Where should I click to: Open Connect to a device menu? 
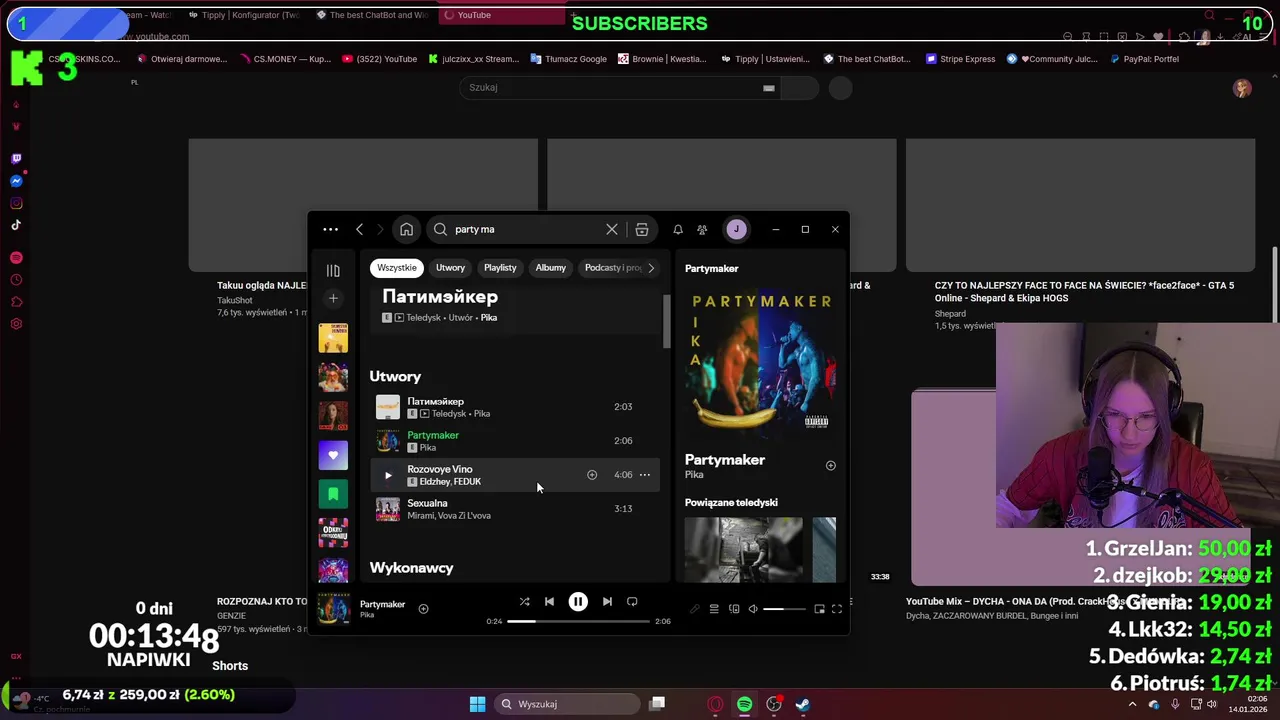(x=734, y=609)
